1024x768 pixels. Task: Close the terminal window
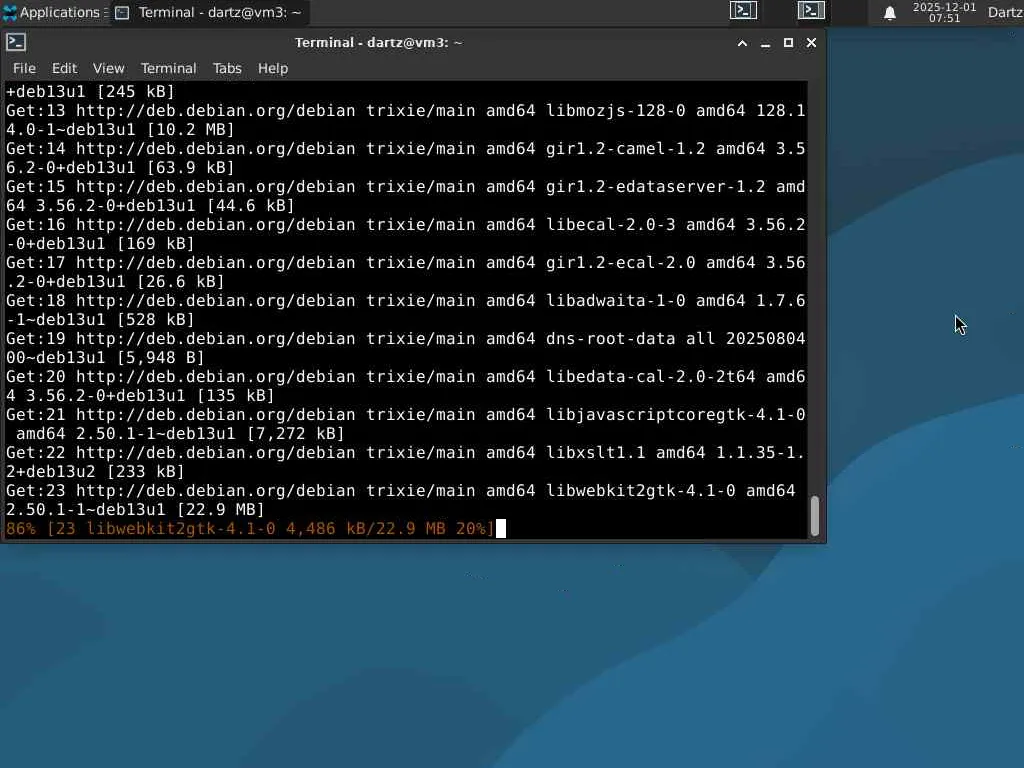pyautogui.click(x=811, y=42)
